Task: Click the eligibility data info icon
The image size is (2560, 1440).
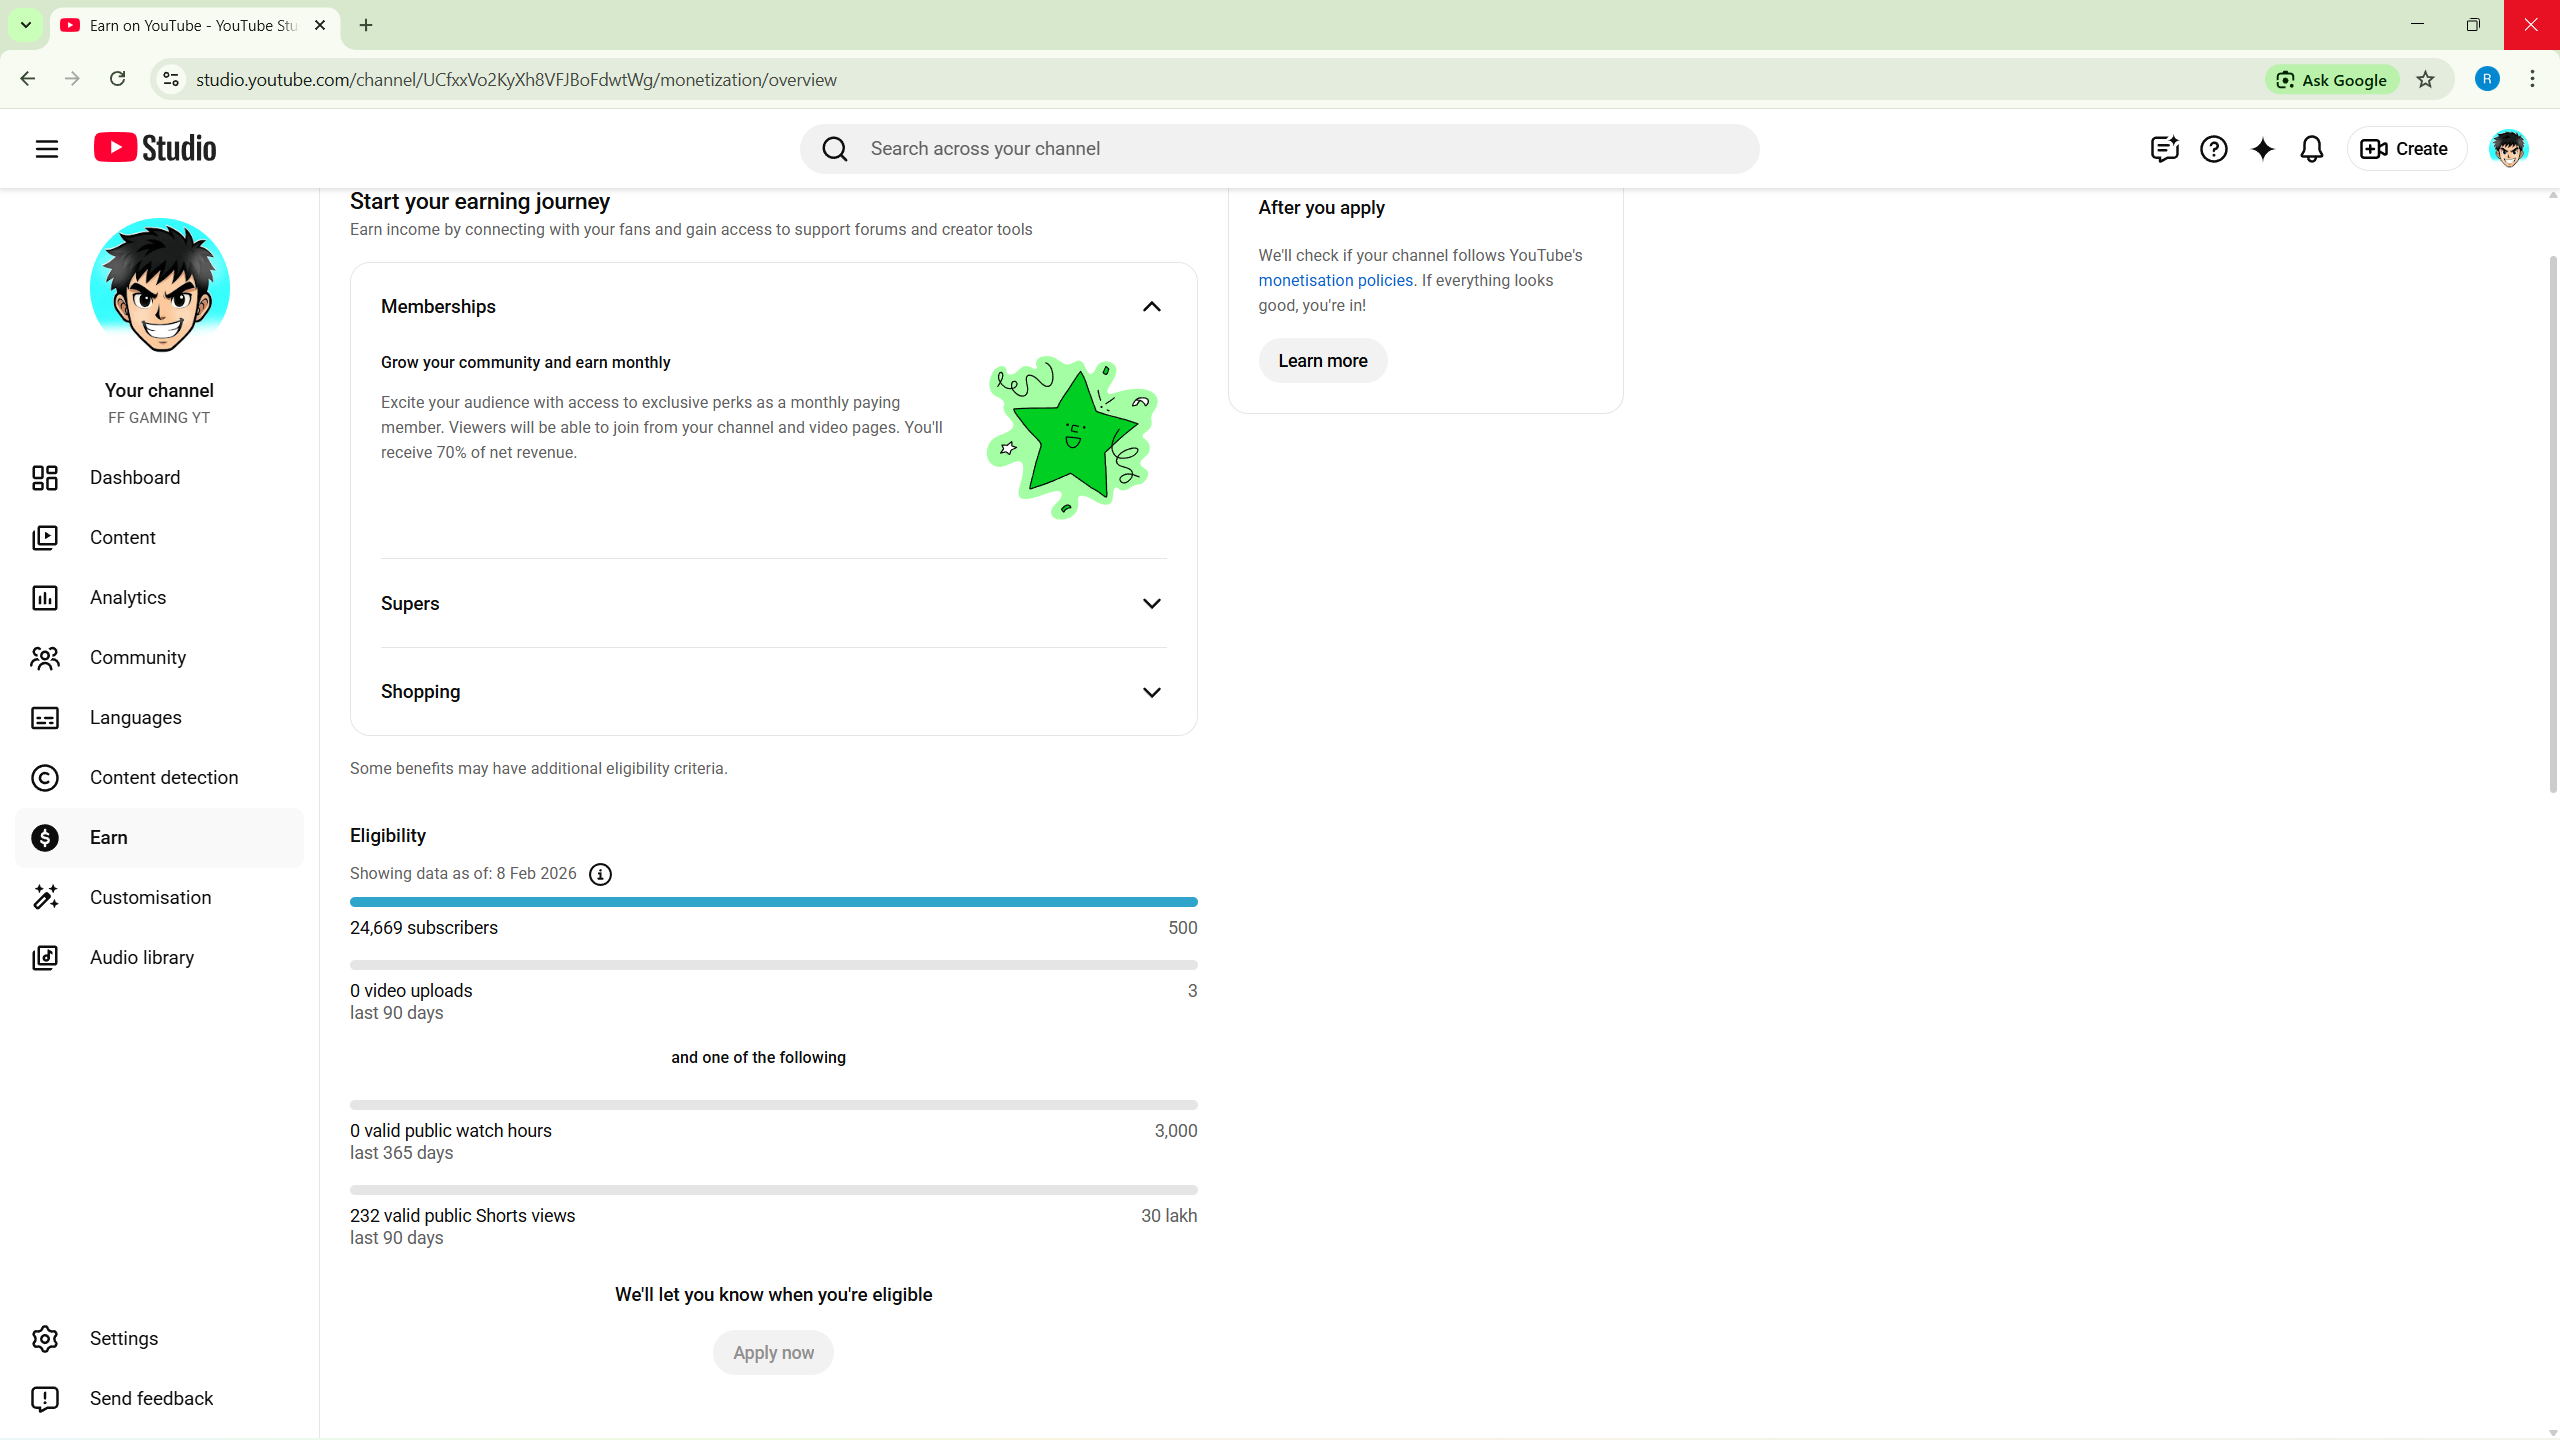Action: 600,874
